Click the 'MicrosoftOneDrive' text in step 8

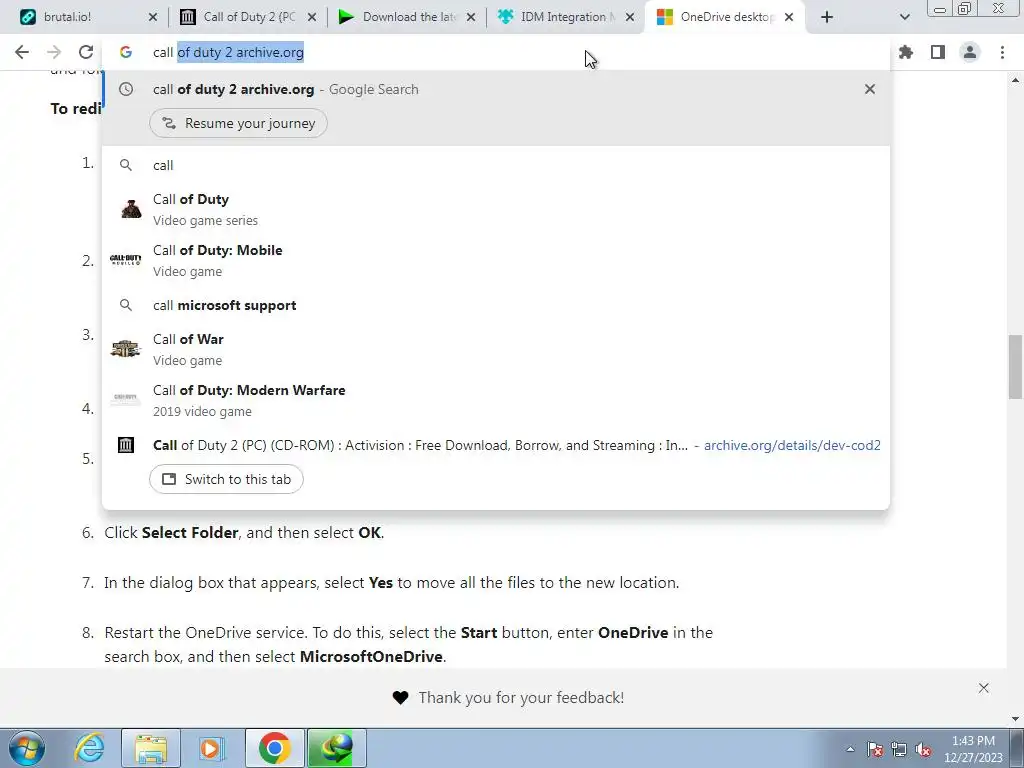pyautogui.click(x=371, y=657)
